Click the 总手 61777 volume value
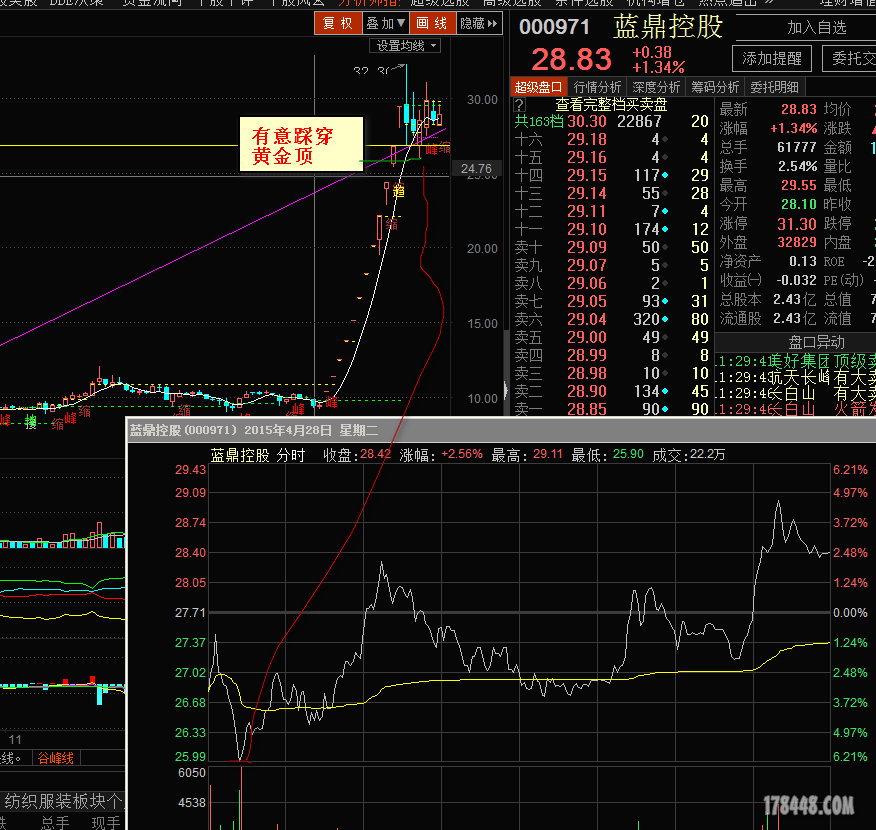The height and width of the screenshot is (830, 876). point(797,147)
